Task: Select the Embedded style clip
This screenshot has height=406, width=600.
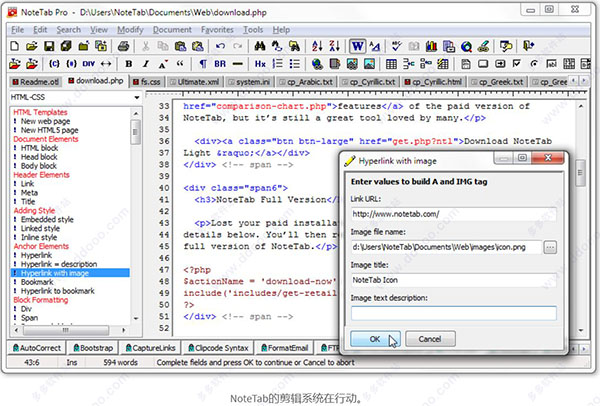Action: [47, 219]
